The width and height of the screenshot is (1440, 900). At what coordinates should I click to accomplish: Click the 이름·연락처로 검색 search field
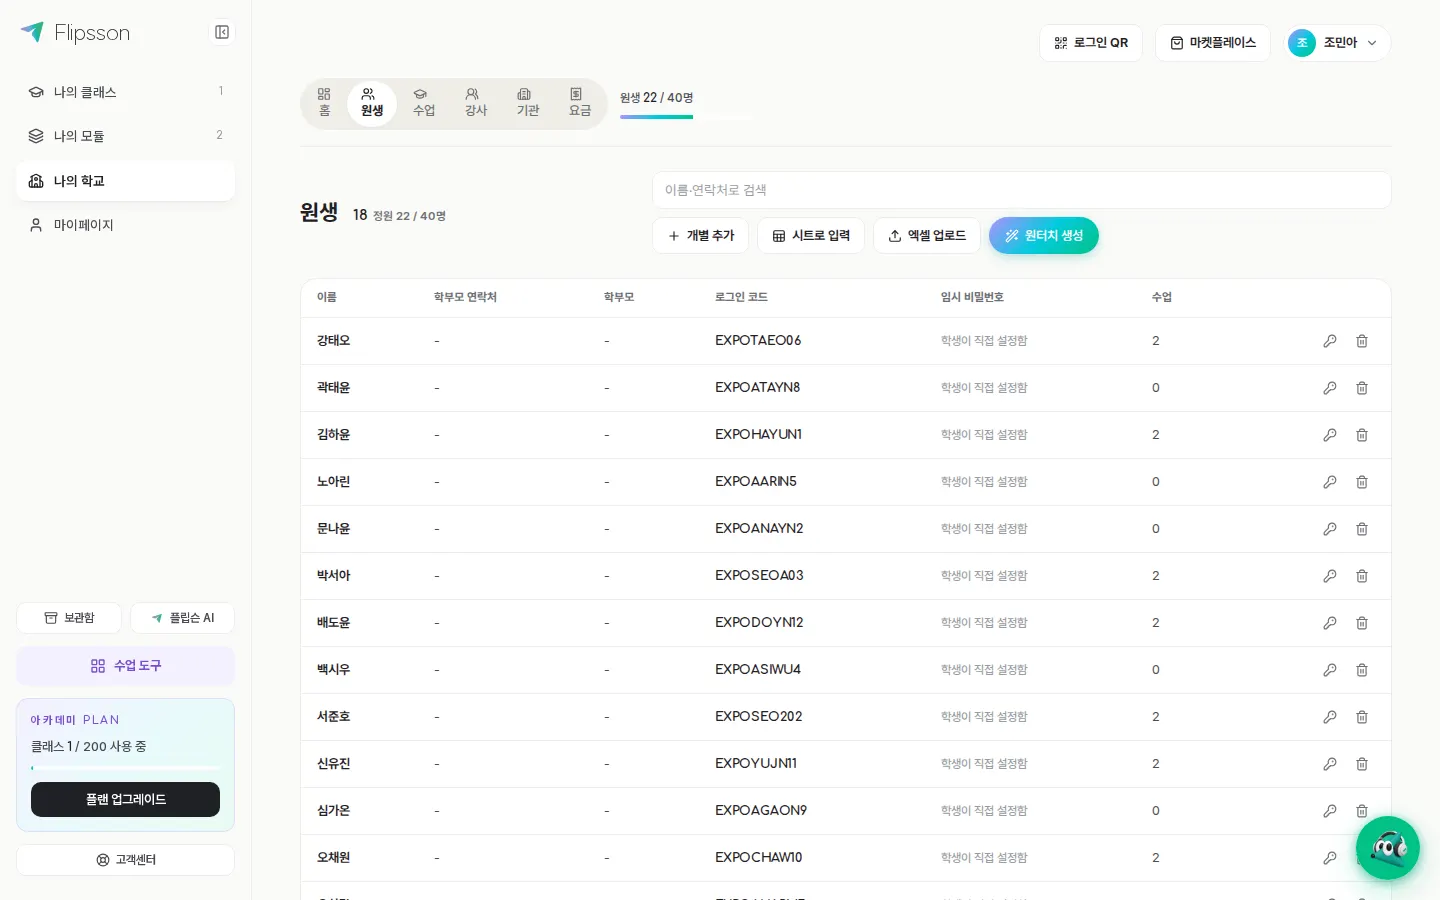tap(1022, 190)
